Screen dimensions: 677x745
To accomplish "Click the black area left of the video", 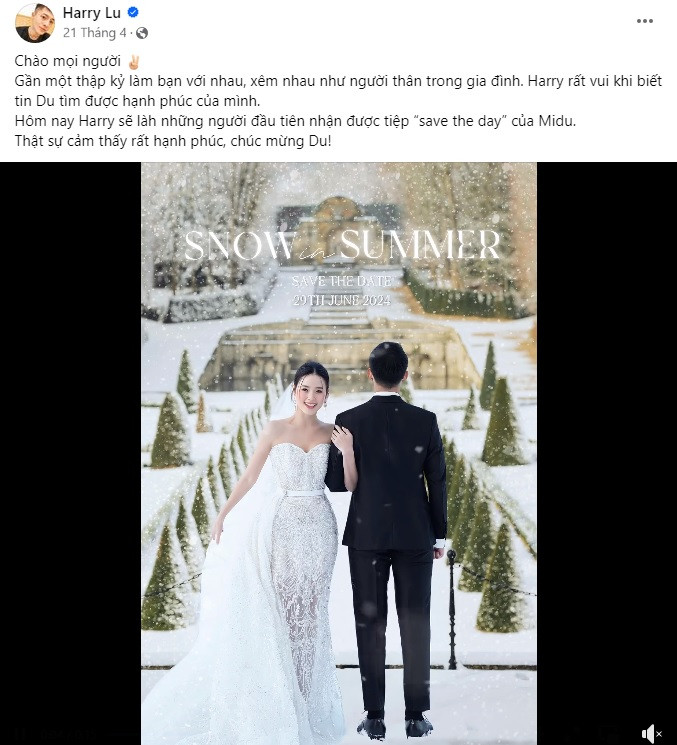I will [70, 453].
